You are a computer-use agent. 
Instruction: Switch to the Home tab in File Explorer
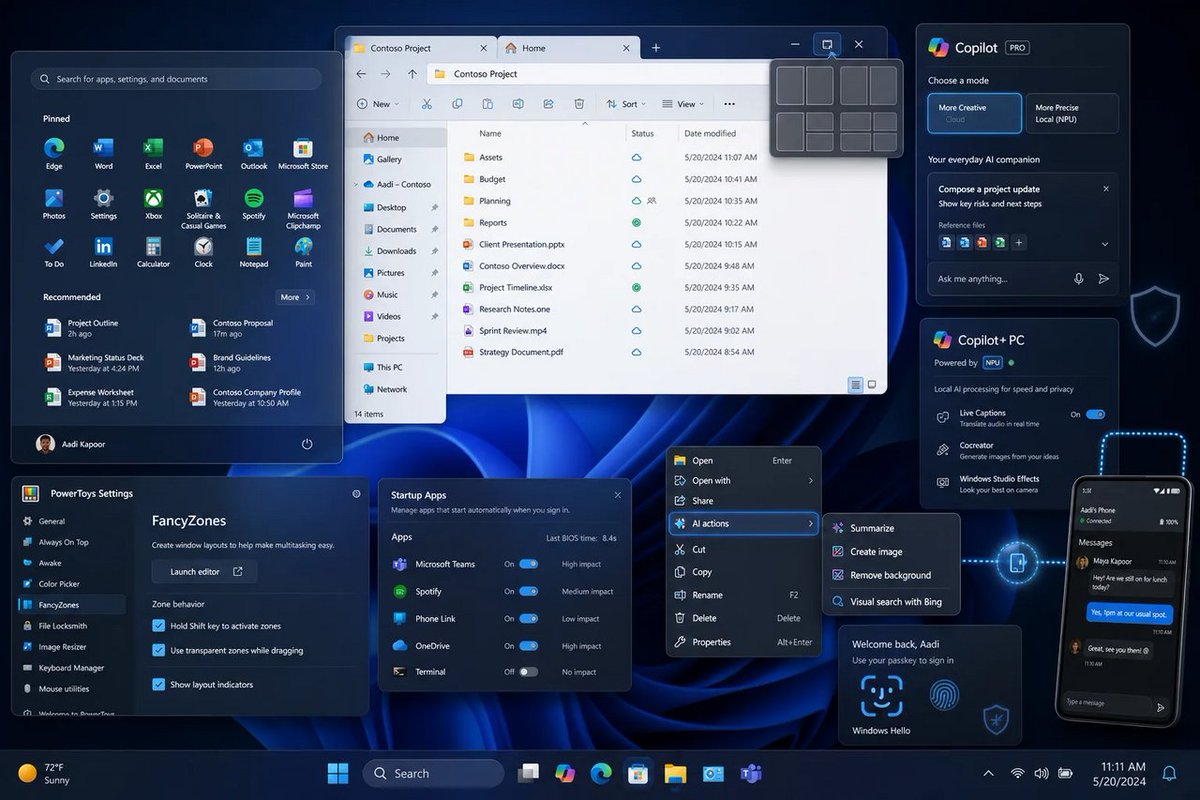coord(568,47)
